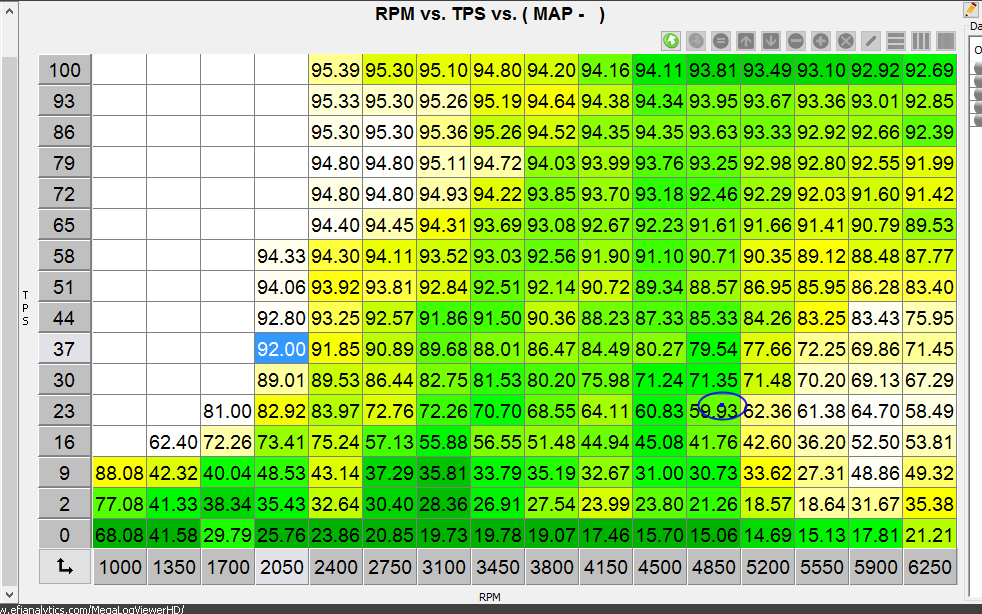Click the green up-arrow table toolbar icon
Viewport: 982px width, 614px height.
tap(671, 41)
